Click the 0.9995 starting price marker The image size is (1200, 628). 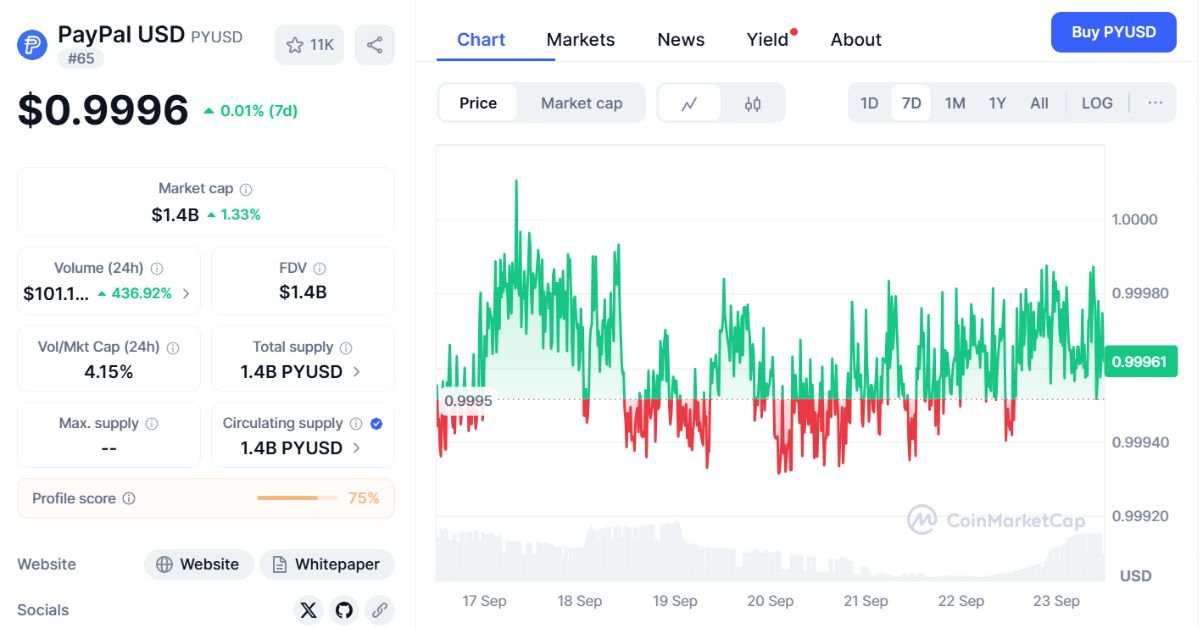tap(467, 400)
